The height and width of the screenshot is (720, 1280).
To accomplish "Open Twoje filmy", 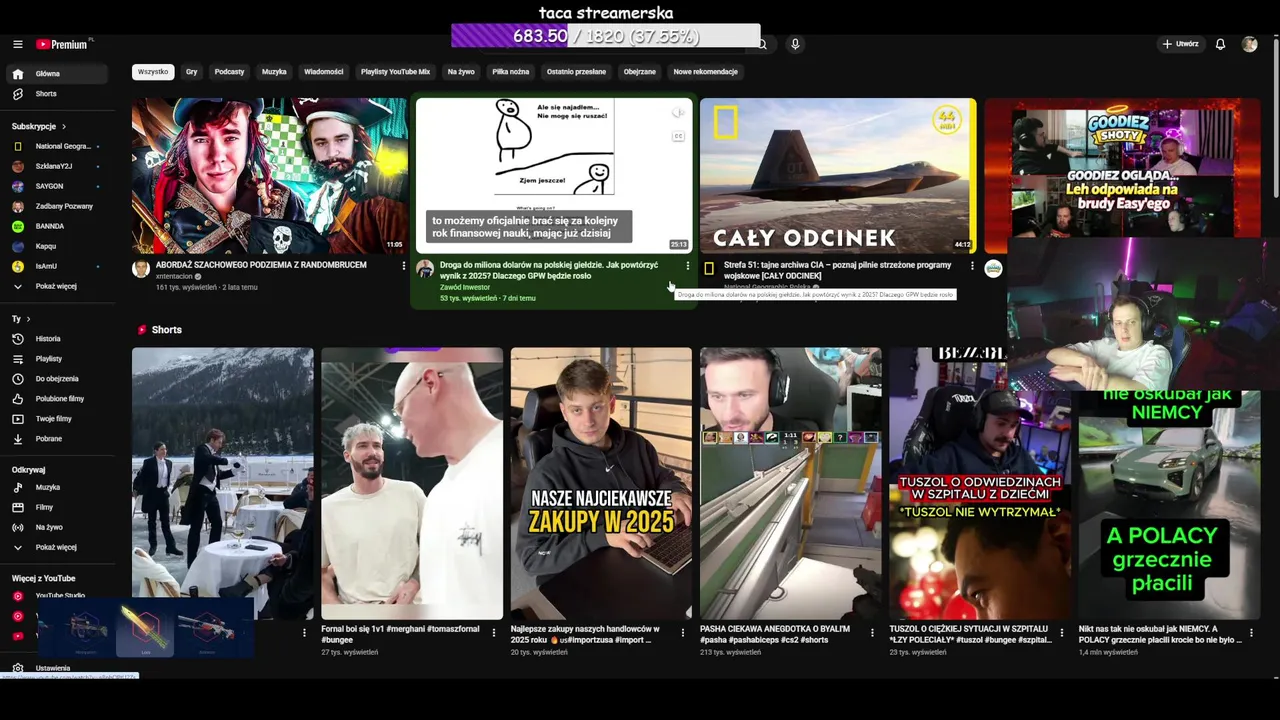I will tap(59, 419).
